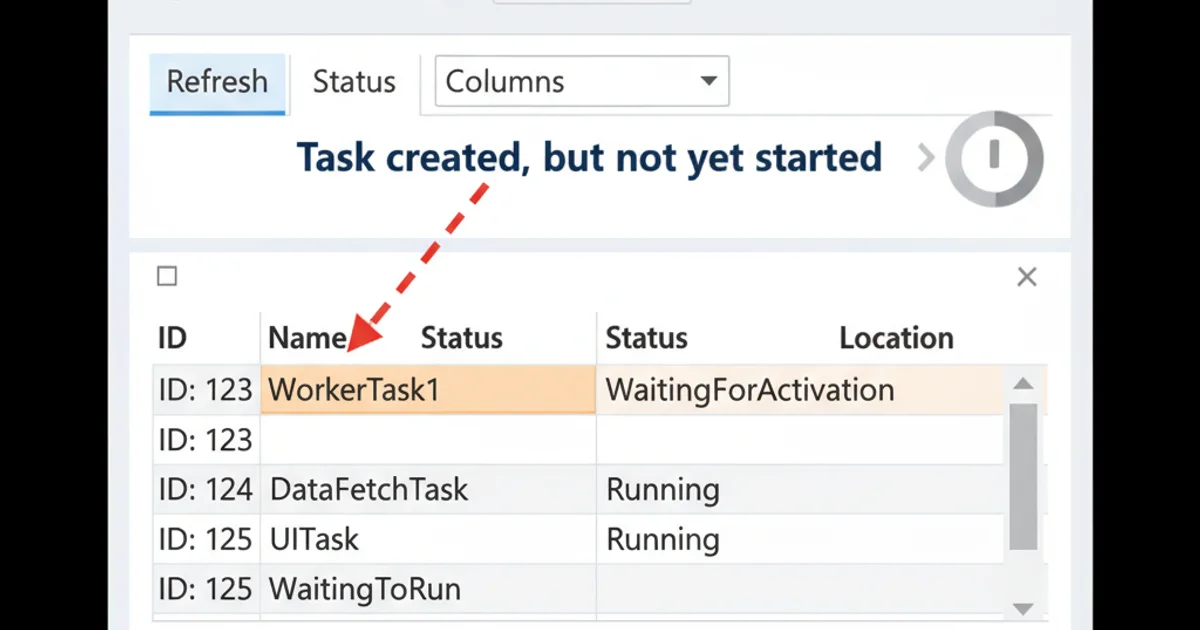The image size is (1200, 630).
Task: Sort tasks by the Name column header
Action: coord(305,337)
